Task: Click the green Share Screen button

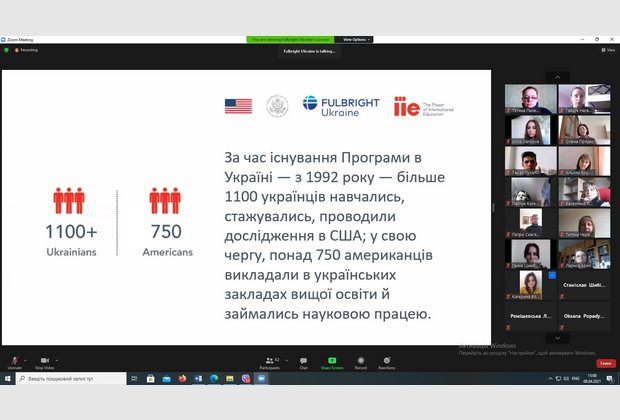Action: click(332, 362)
